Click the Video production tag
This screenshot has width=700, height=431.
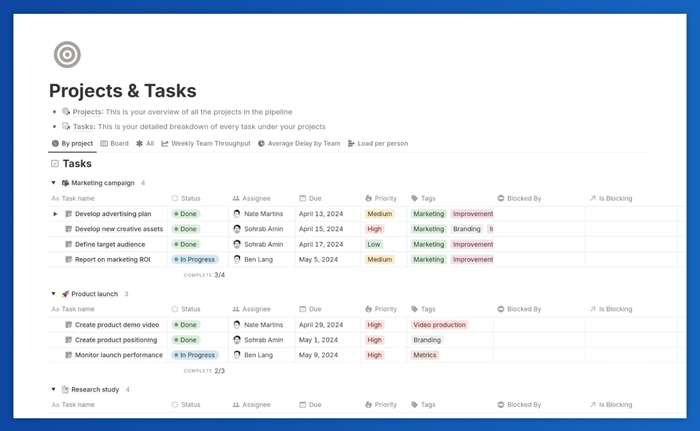point(439,325)
